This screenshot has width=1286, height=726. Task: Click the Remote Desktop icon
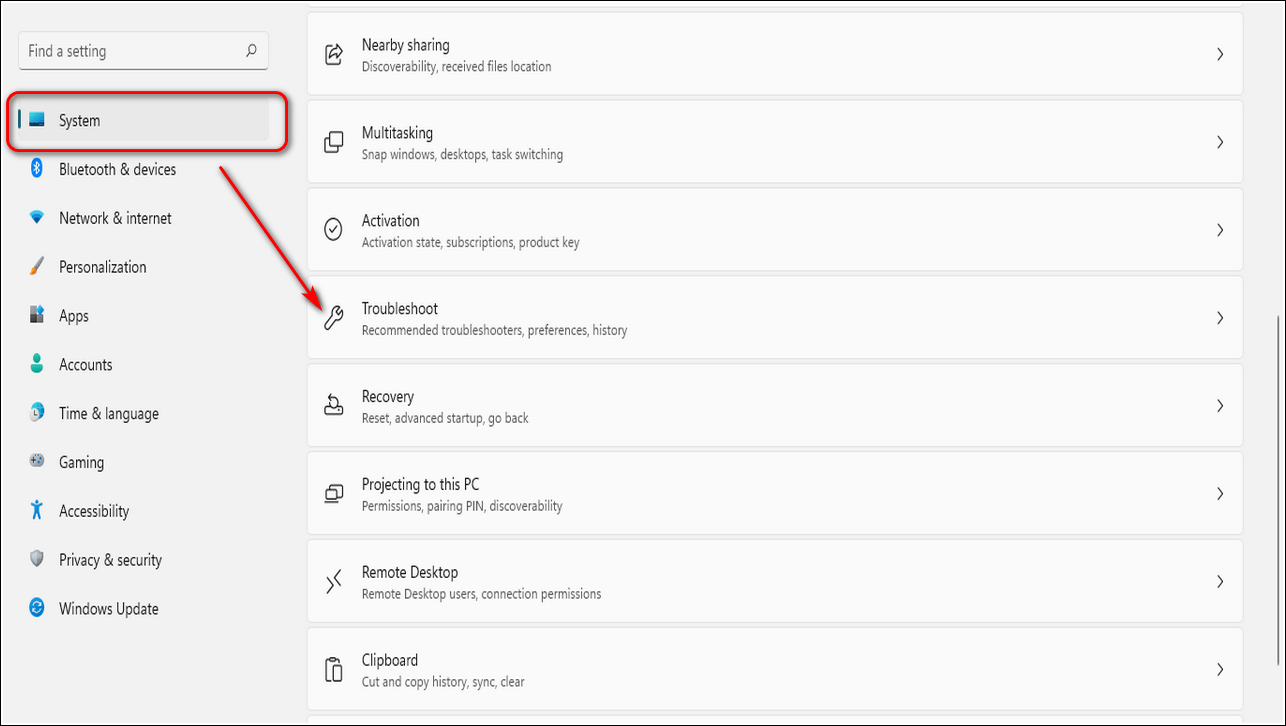click(x=334, y=582)
